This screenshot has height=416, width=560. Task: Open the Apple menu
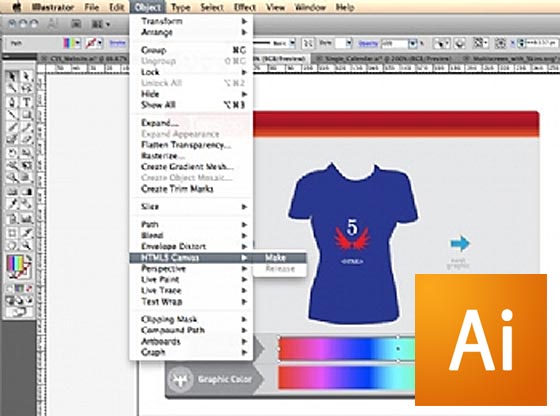click(16, 7)
